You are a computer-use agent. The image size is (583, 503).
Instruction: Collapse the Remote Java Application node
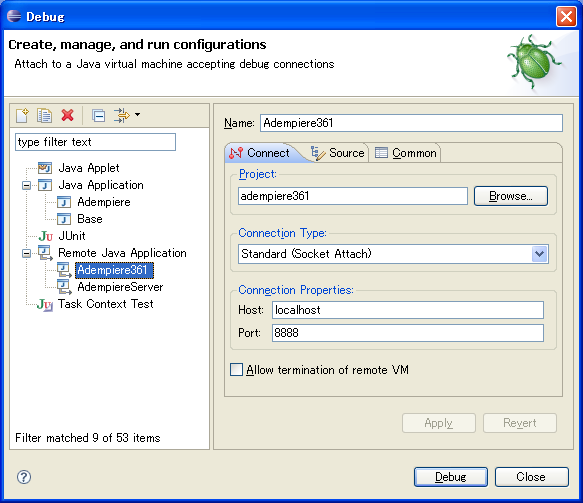click(26, 254)
